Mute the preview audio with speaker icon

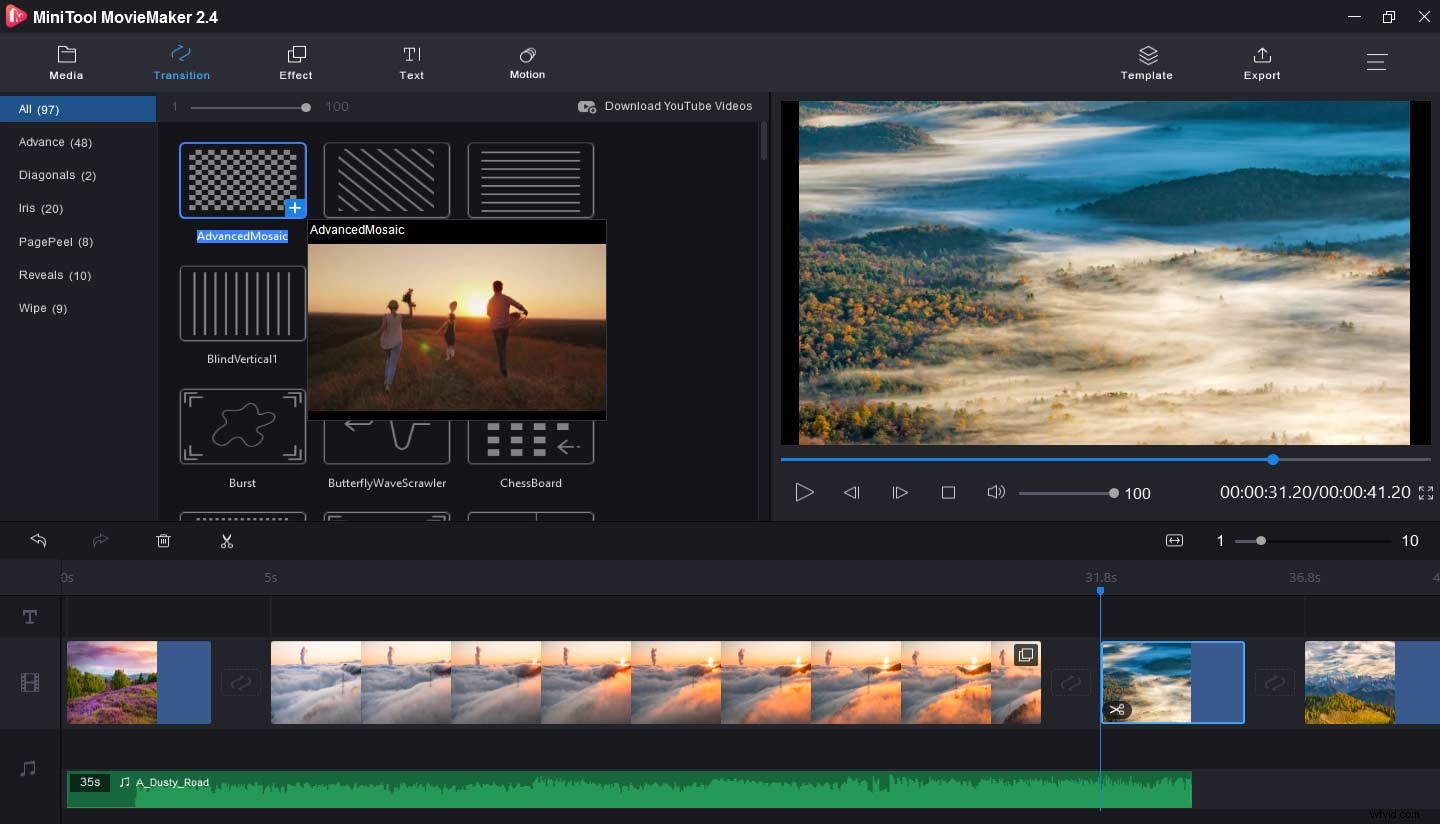pos(996,492)
